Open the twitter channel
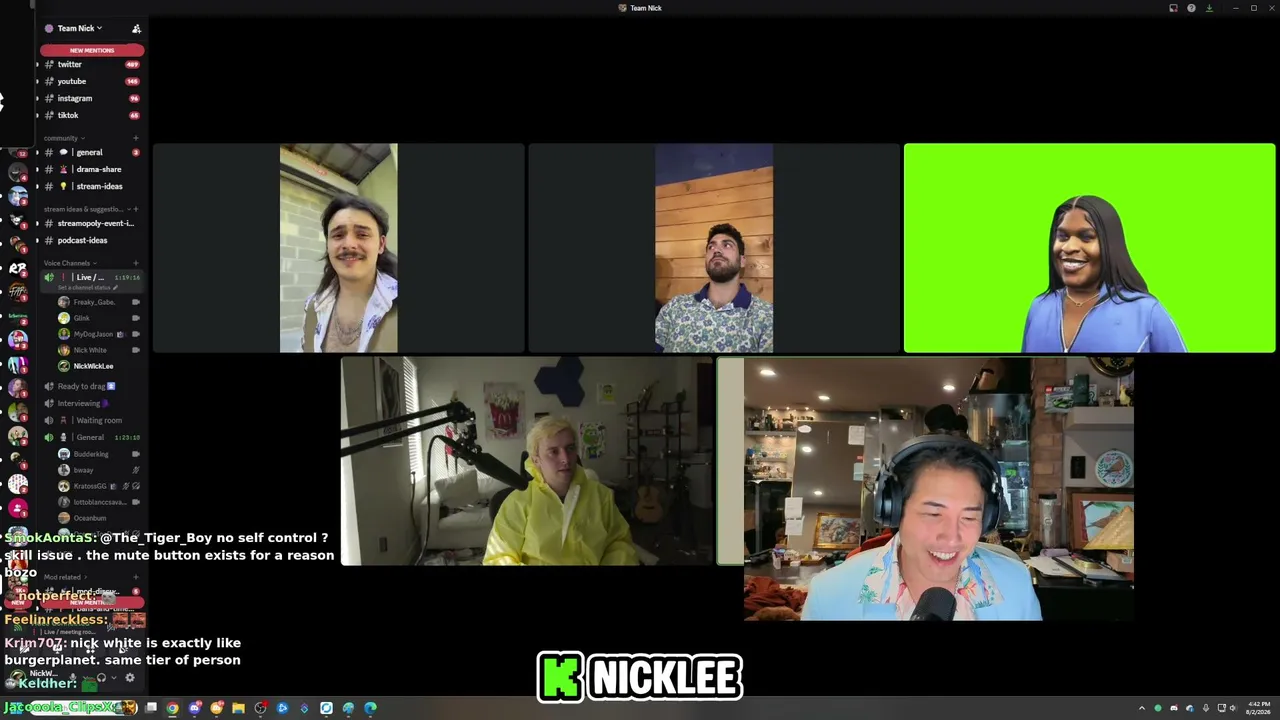 click(x=90, y=64)
